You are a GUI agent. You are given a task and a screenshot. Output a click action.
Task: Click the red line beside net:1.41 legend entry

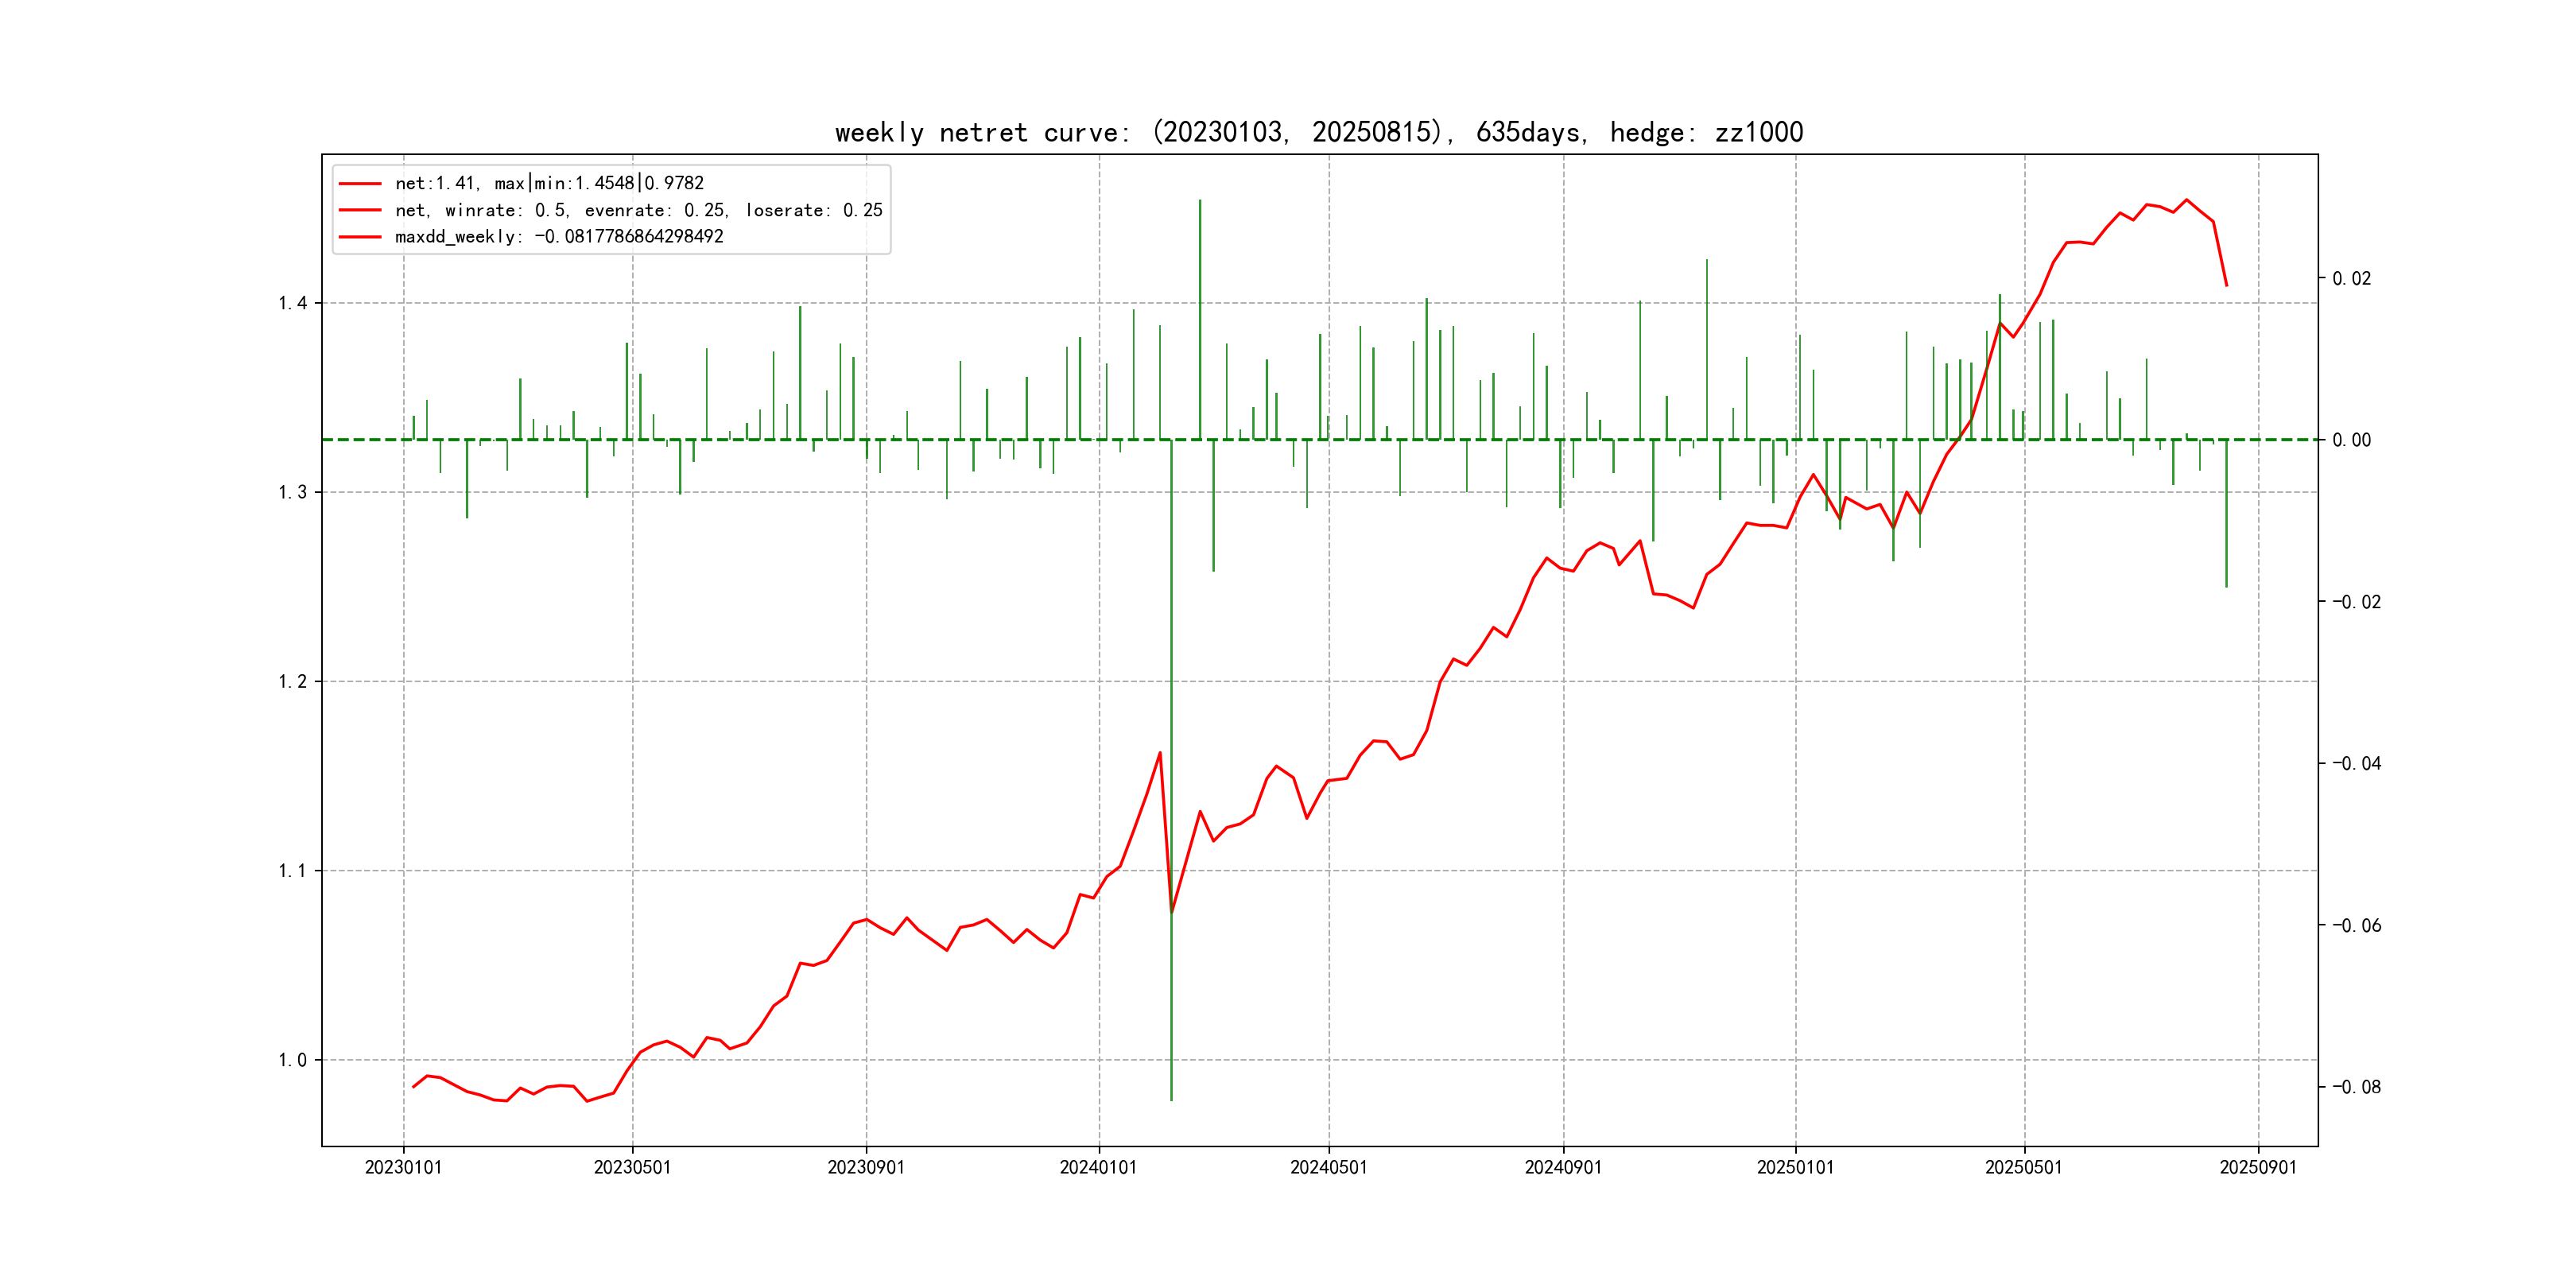[360, 184]
